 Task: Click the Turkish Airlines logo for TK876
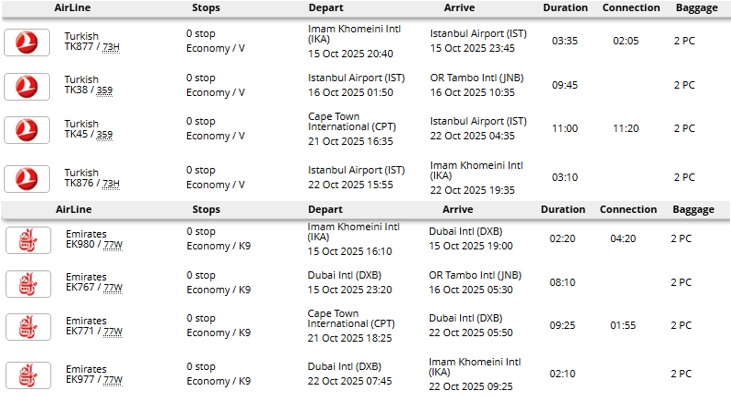pyautogui.click(x=27, y=179)
